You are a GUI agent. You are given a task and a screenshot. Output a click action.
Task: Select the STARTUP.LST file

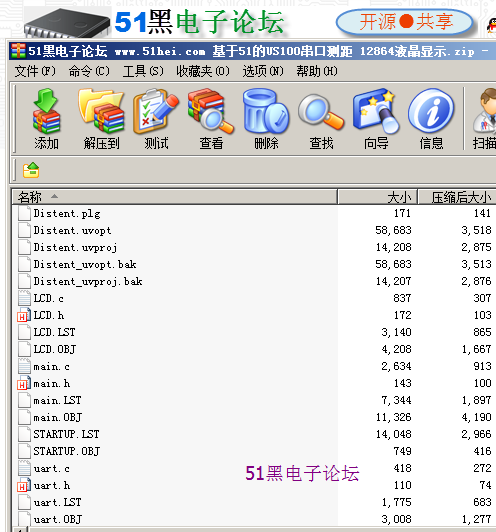click(x=66, y=434)
